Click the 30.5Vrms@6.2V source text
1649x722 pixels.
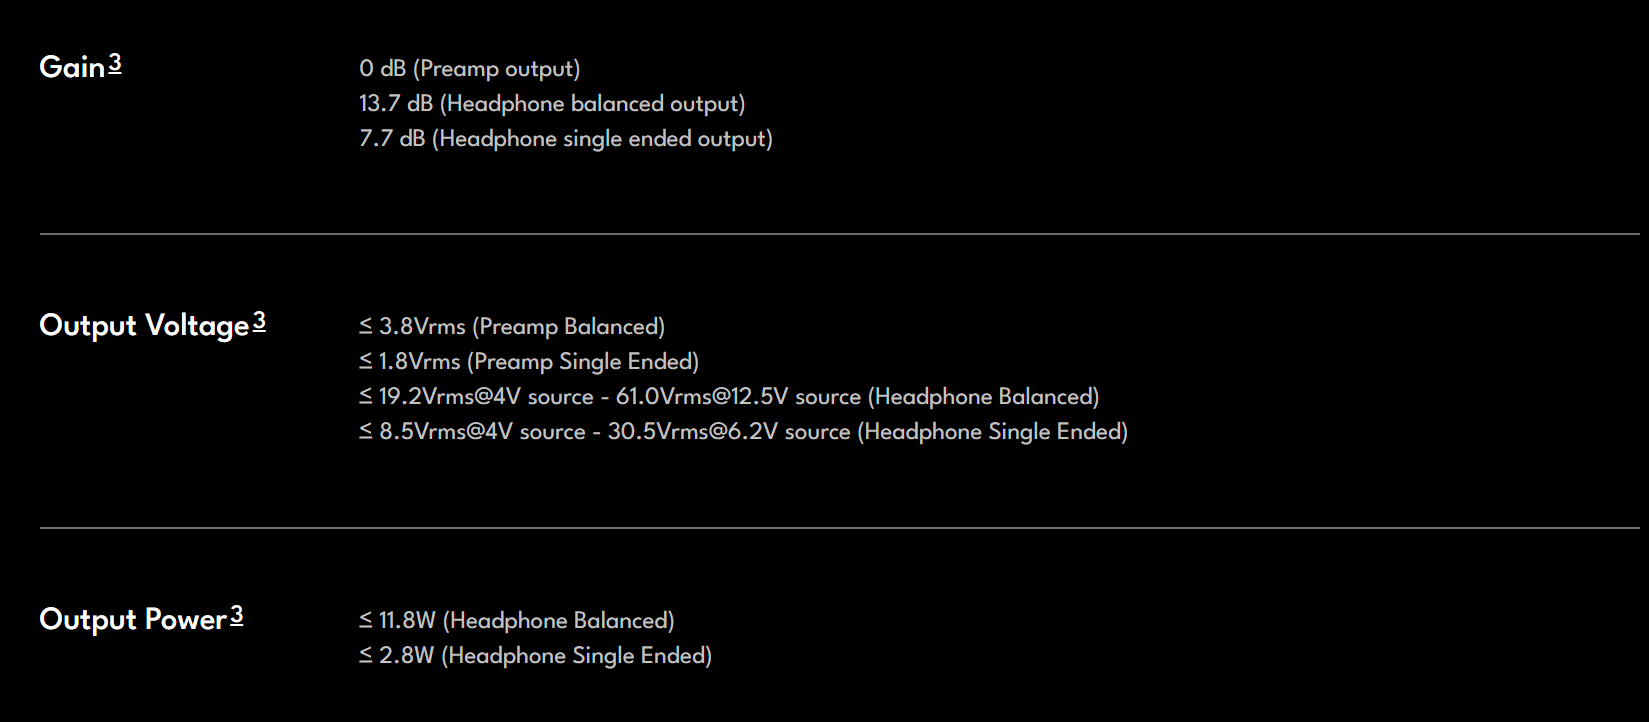[x=729, y=432]
